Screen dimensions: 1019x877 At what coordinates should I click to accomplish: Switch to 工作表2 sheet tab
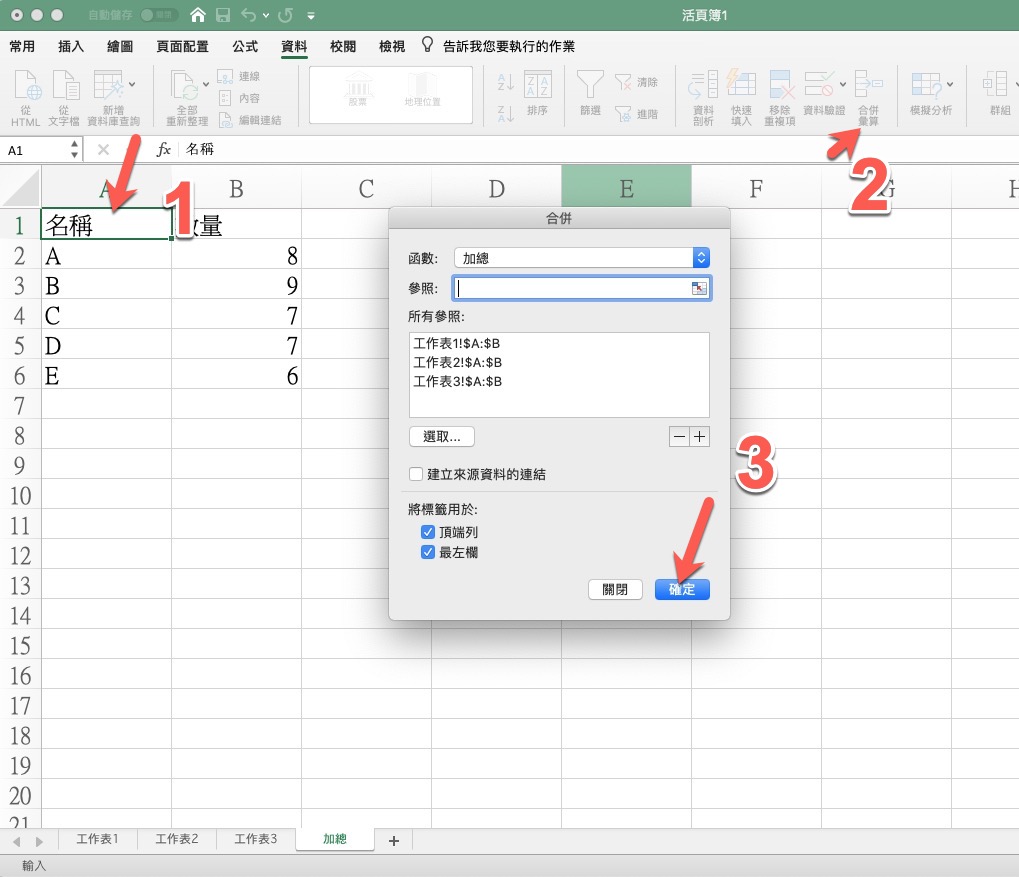pos(177,839)
